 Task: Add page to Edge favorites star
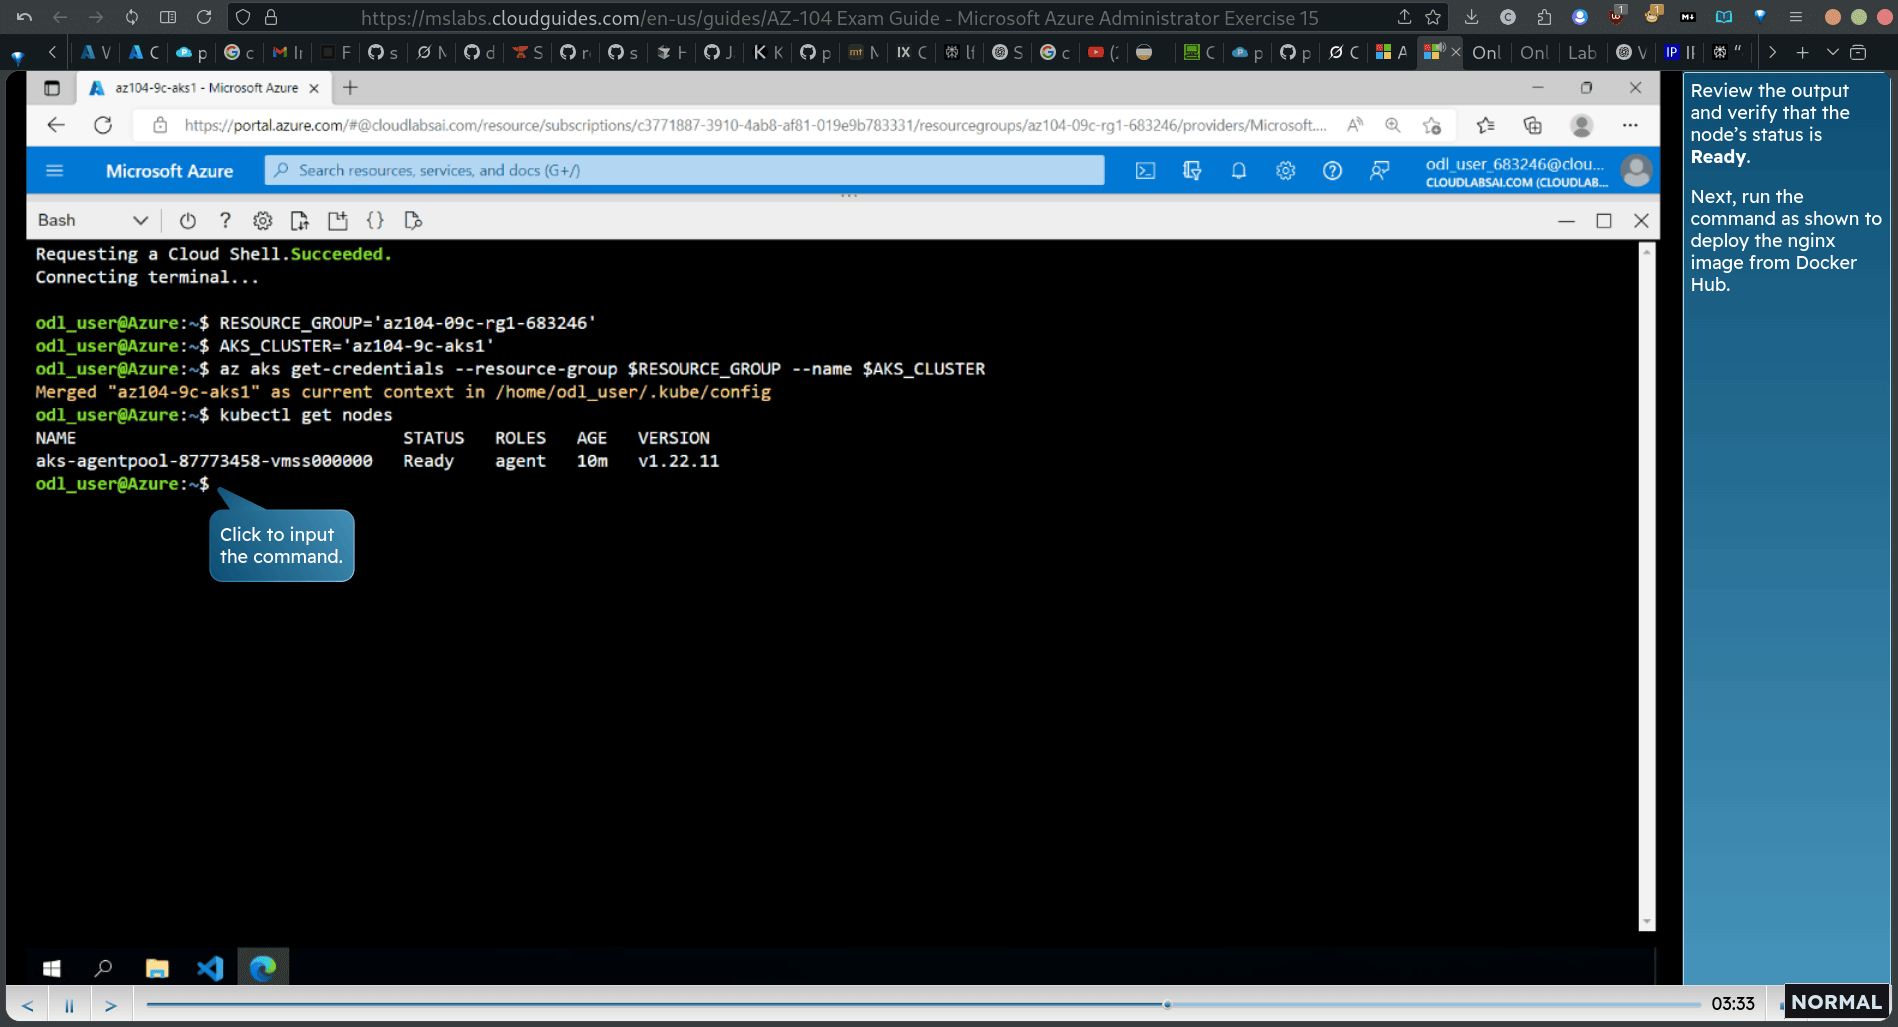[1432, 125]
